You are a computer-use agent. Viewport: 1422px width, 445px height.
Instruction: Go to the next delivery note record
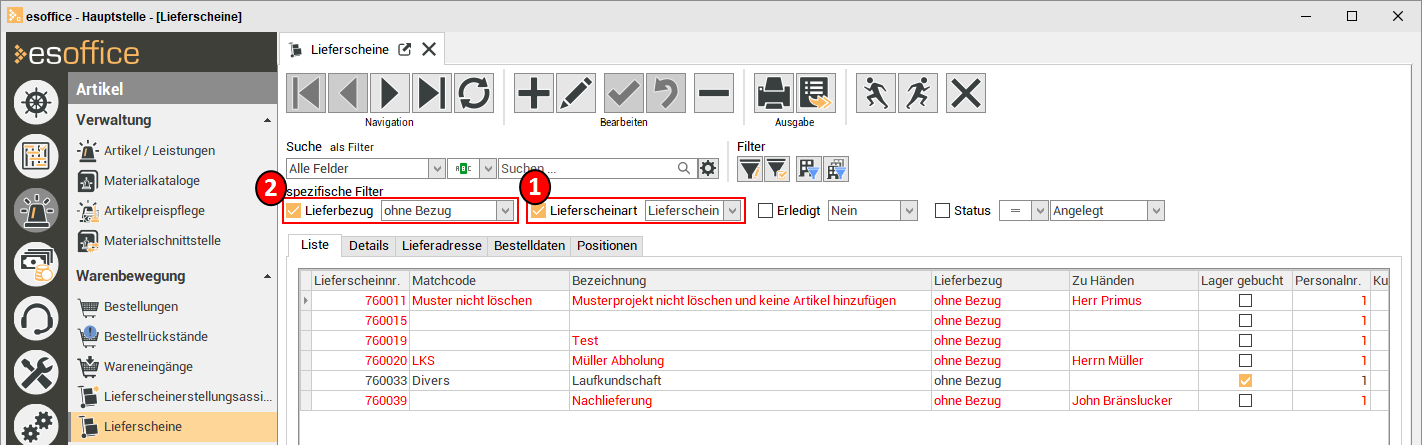click(x=390, y=93)
